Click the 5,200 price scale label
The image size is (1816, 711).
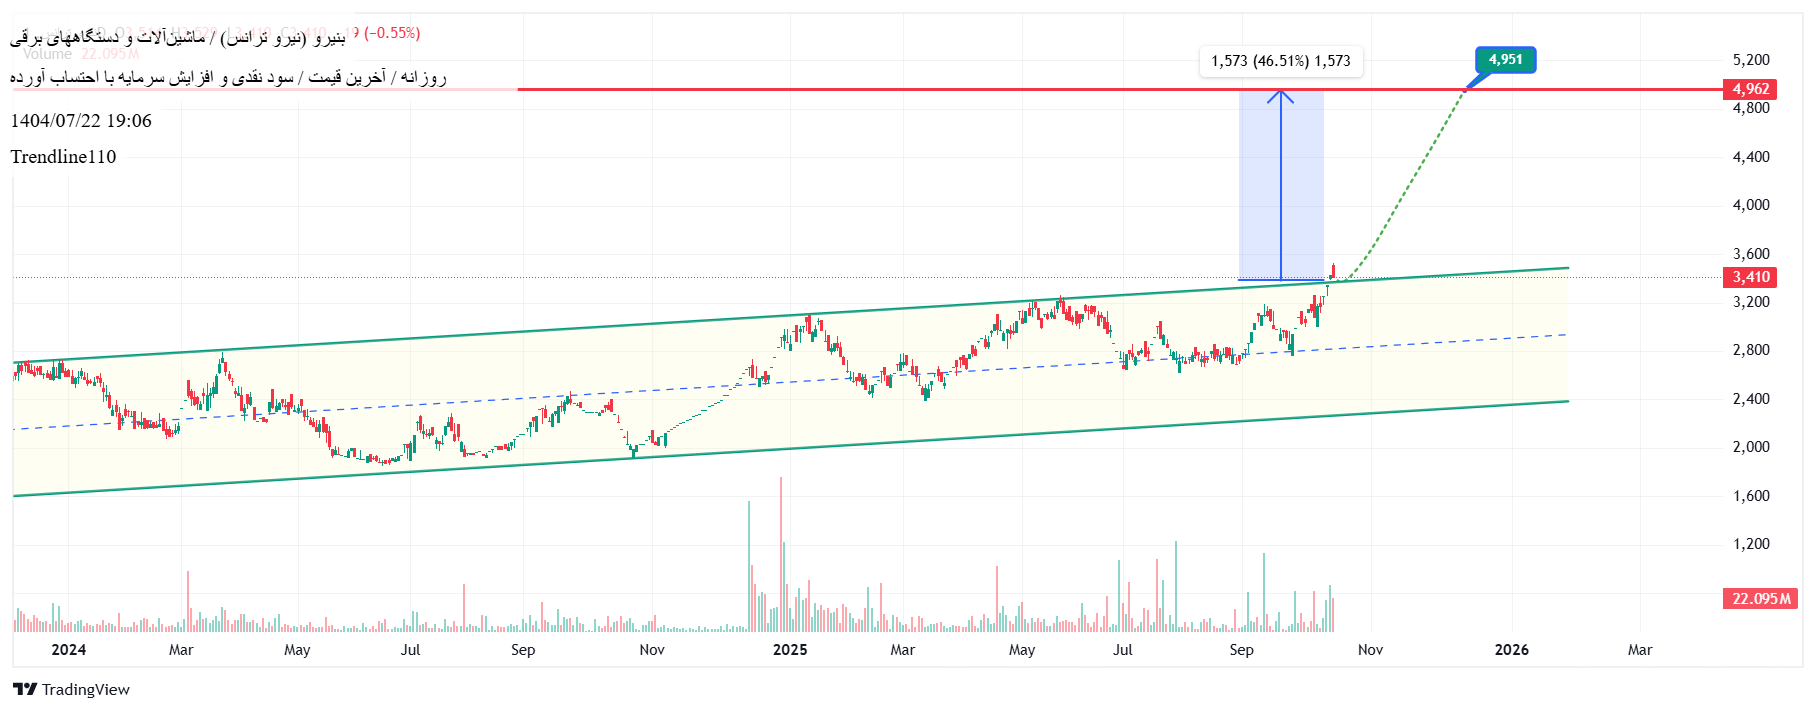point(1750,60)
